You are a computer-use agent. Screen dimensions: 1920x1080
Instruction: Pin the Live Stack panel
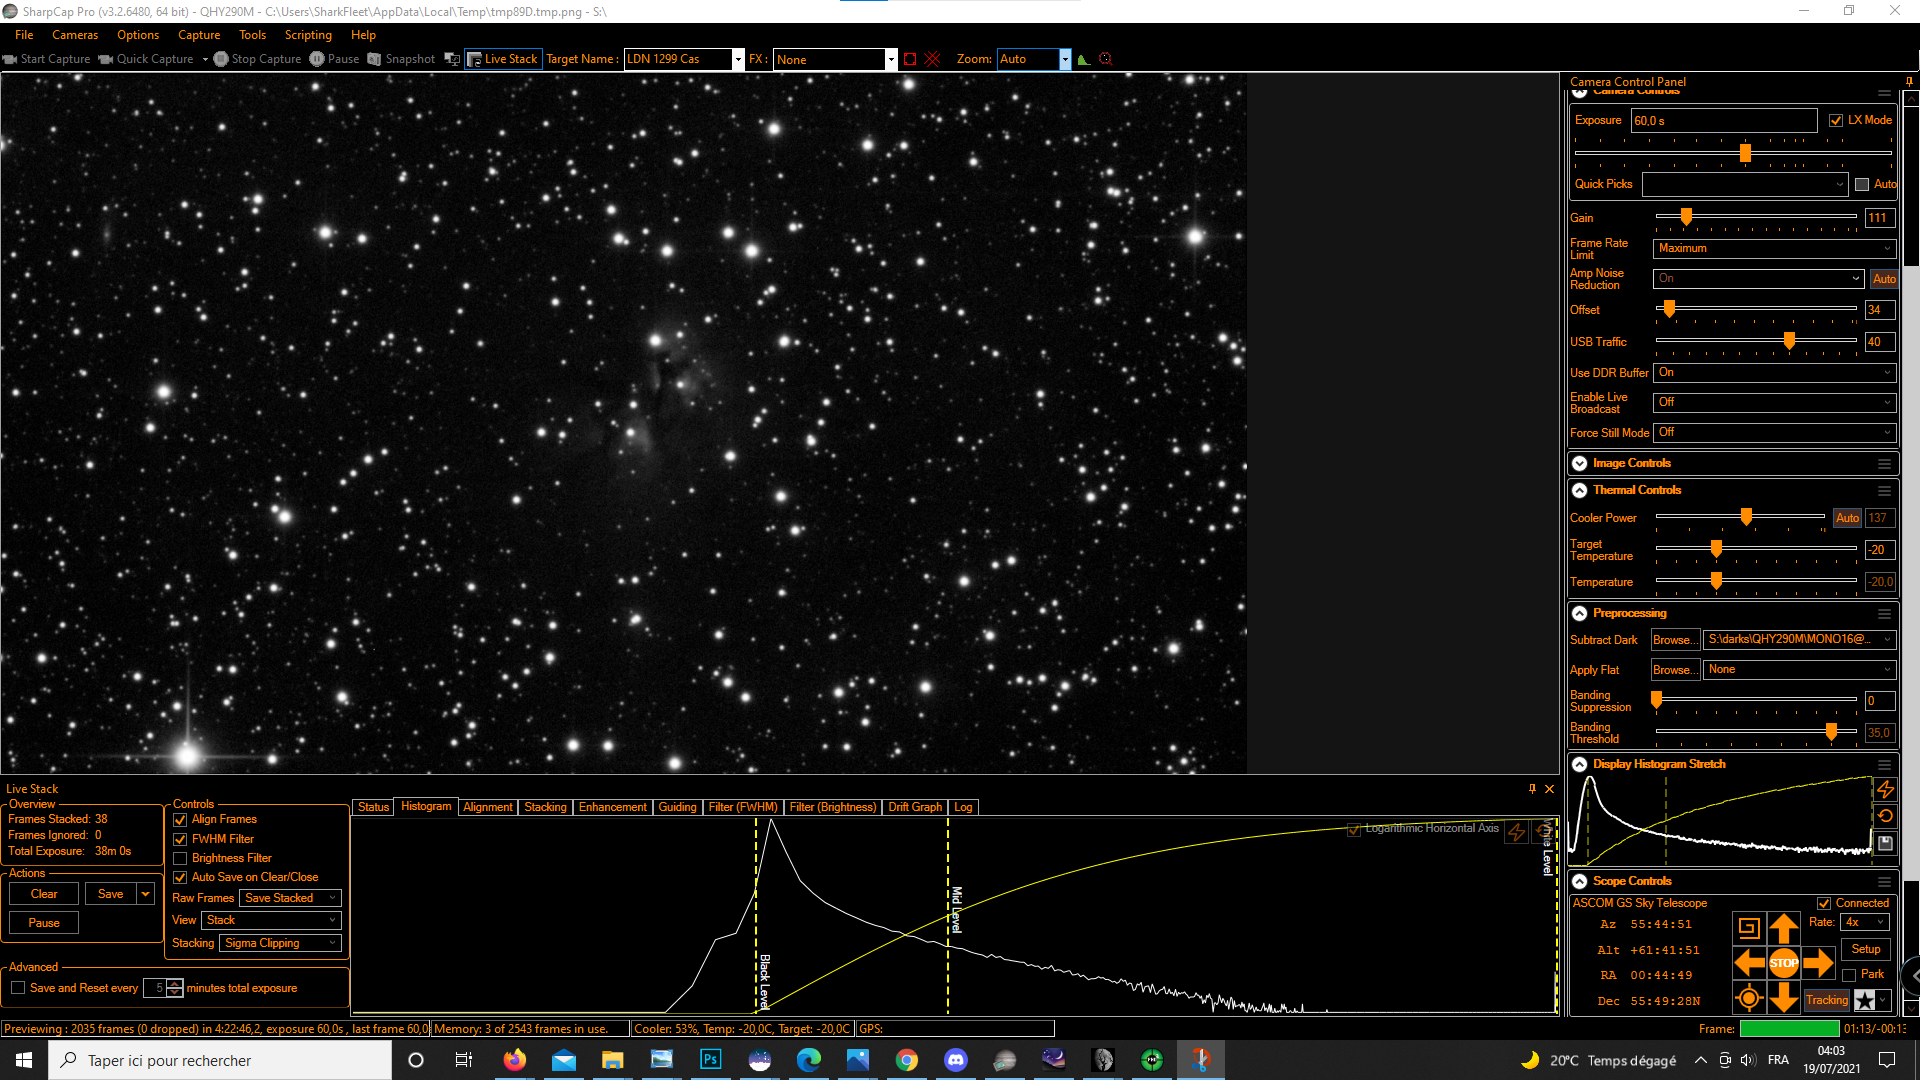pyautogui.click(x=1532, y=789)
